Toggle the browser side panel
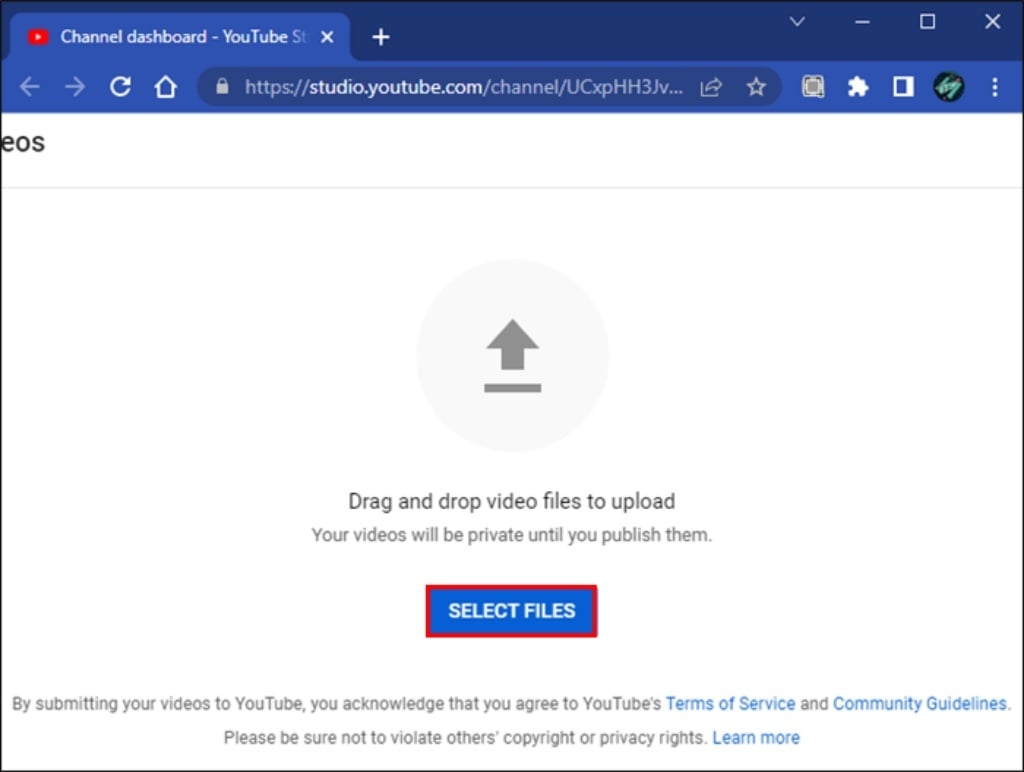1024x772 pixels. coord(903,87)
